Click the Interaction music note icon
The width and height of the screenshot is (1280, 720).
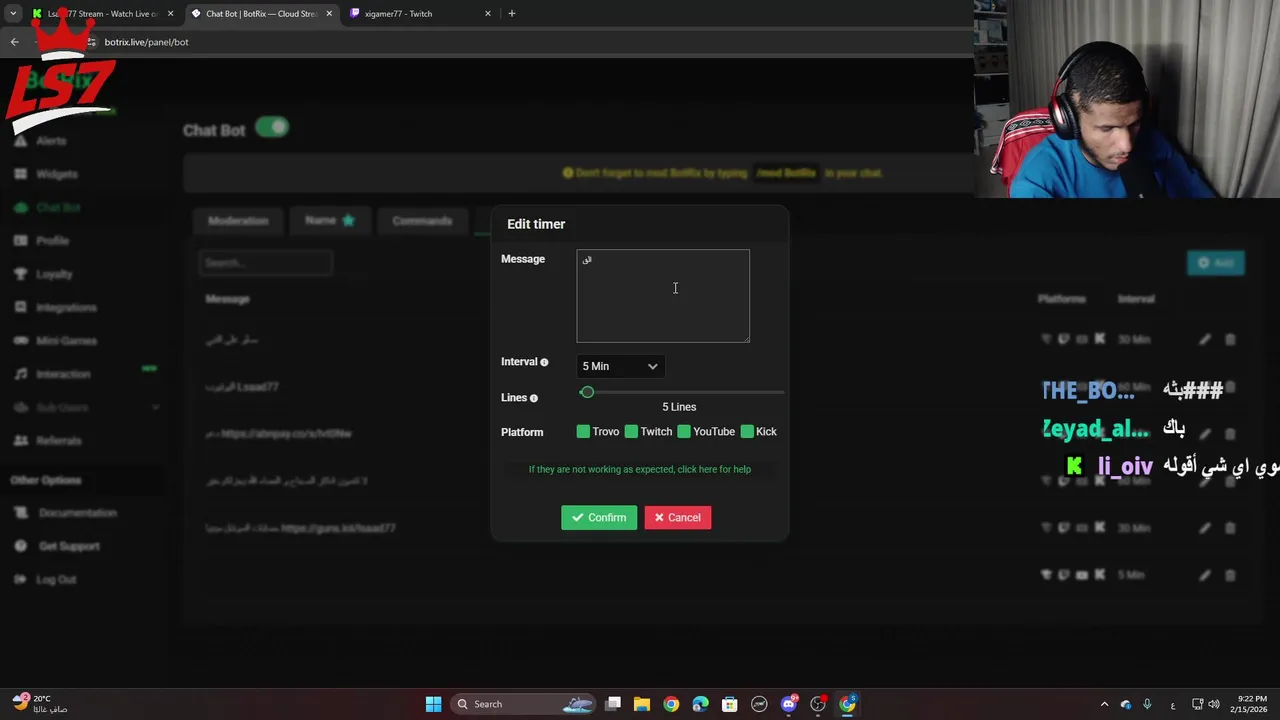tap(20, 374)
